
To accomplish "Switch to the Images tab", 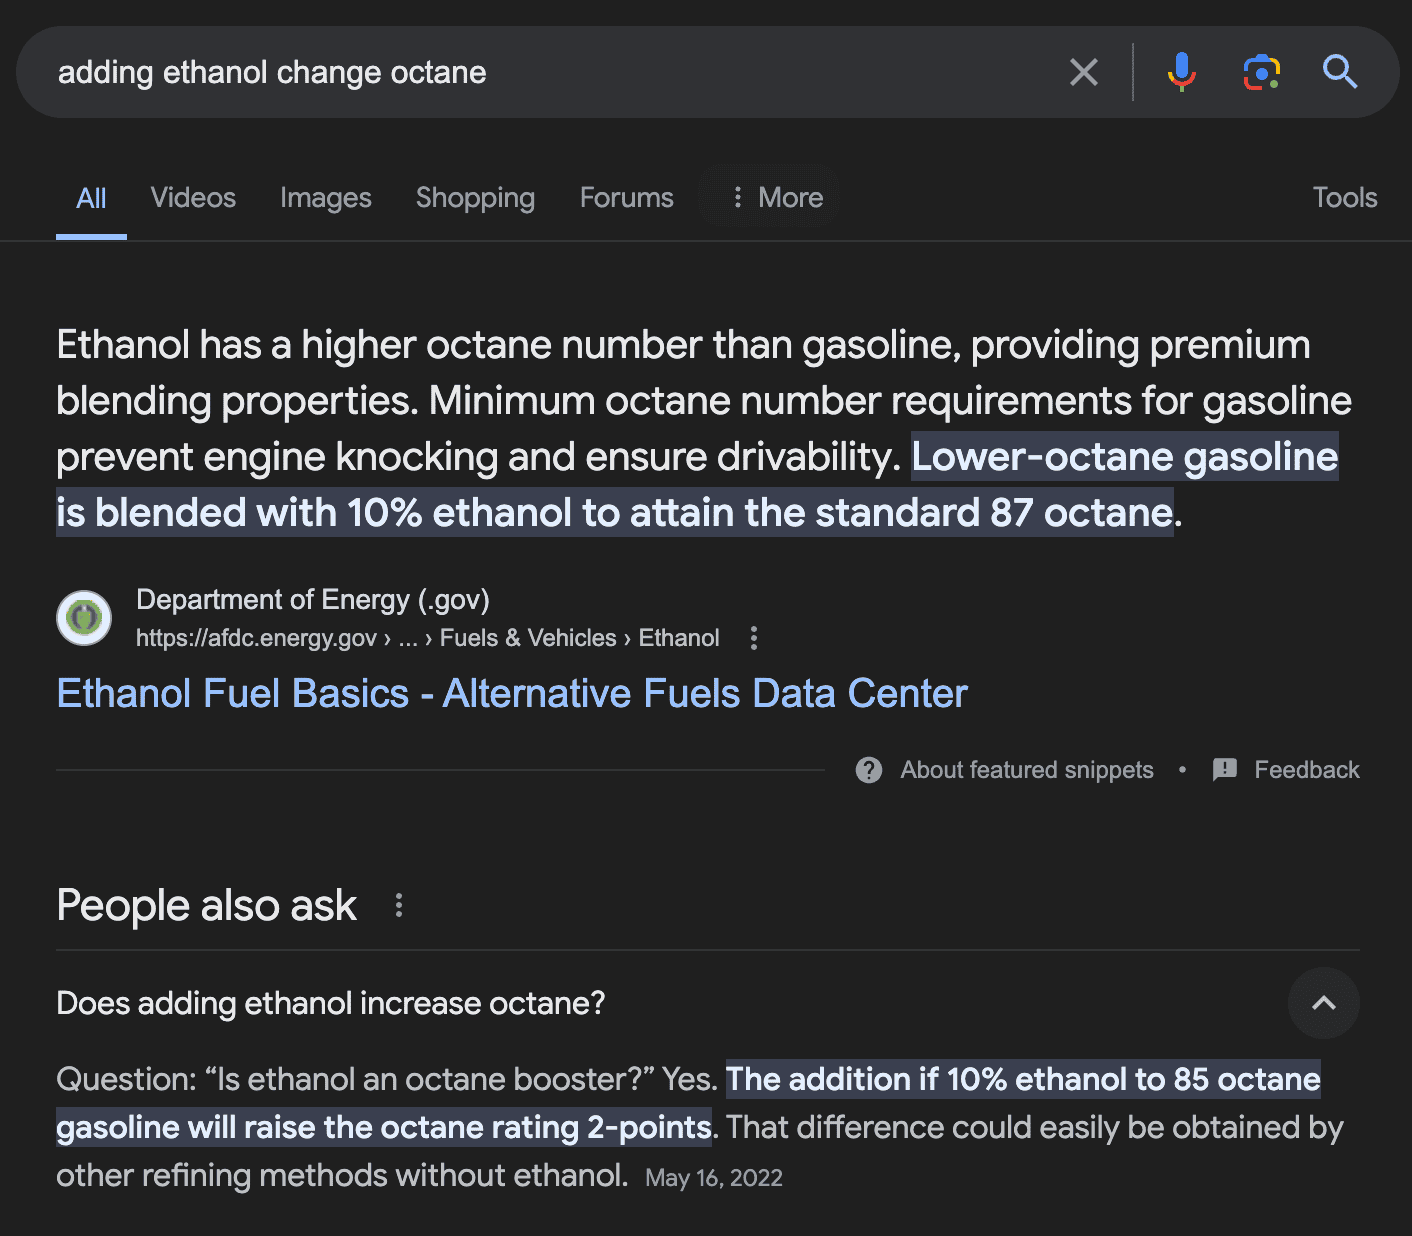I will (326, 198).
